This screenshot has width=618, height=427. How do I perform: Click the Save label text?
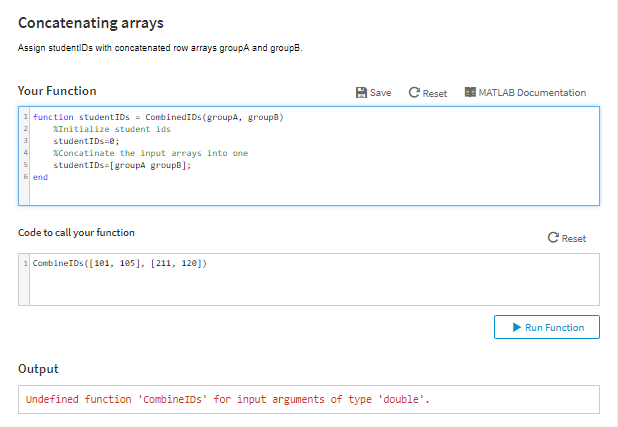click(380, 93)
